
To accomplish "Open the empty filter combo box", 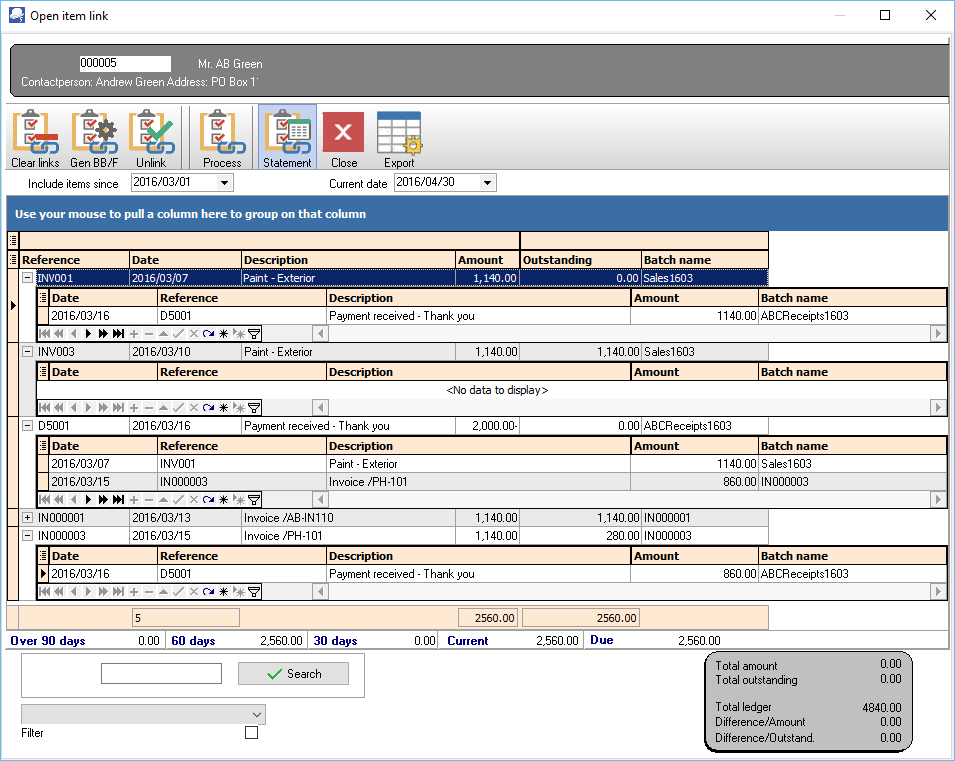I will click(143, 714).
